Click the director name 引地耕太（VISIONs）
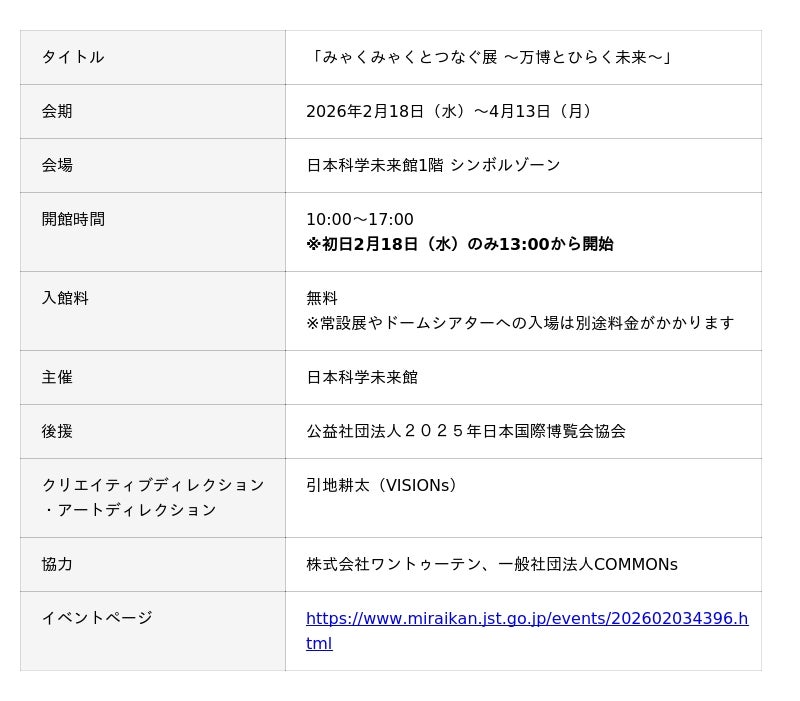Screen dimensions: 800x701 (384, 485)
